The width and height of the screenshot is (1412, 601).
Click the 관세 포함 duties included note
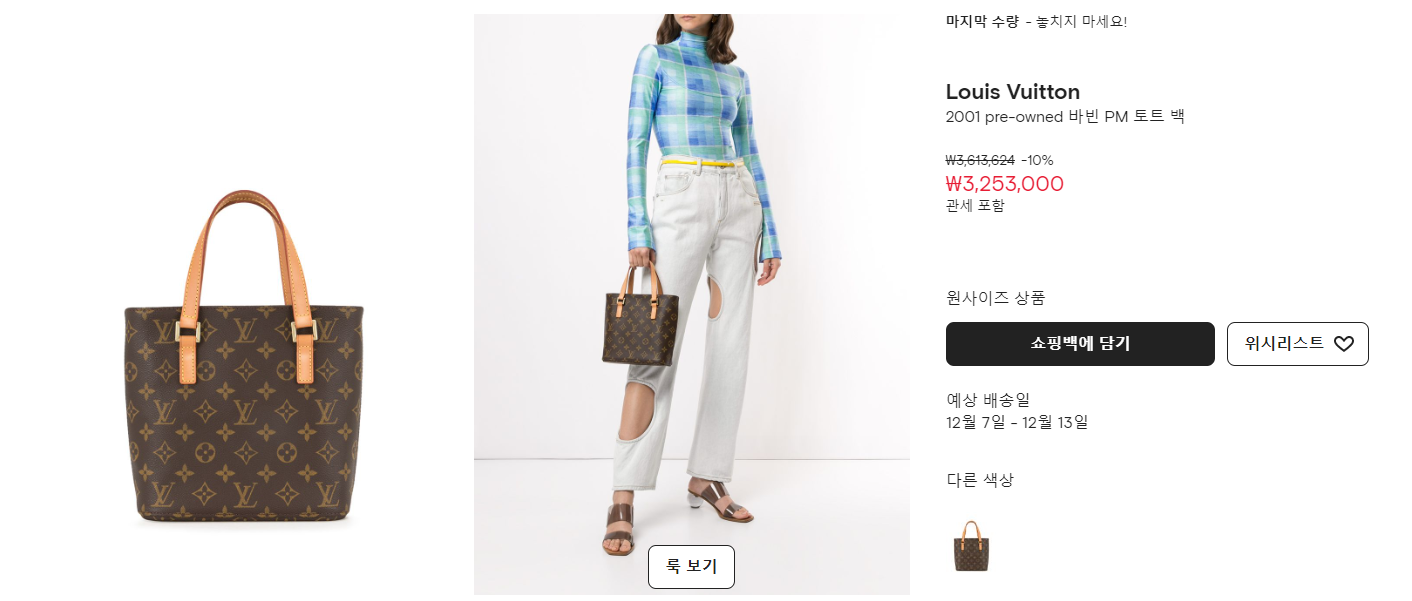coord(975,206)
